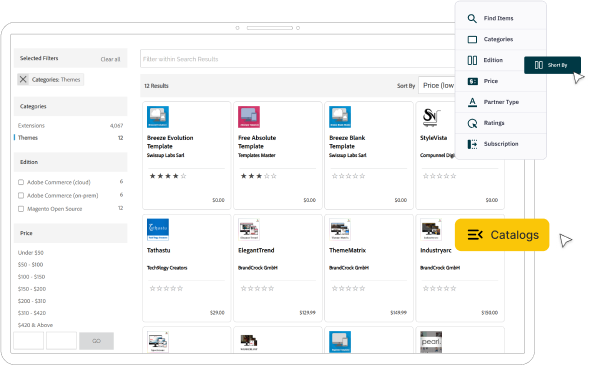
Task: Click the Subscription icon in menu
Action: point(472,144)
